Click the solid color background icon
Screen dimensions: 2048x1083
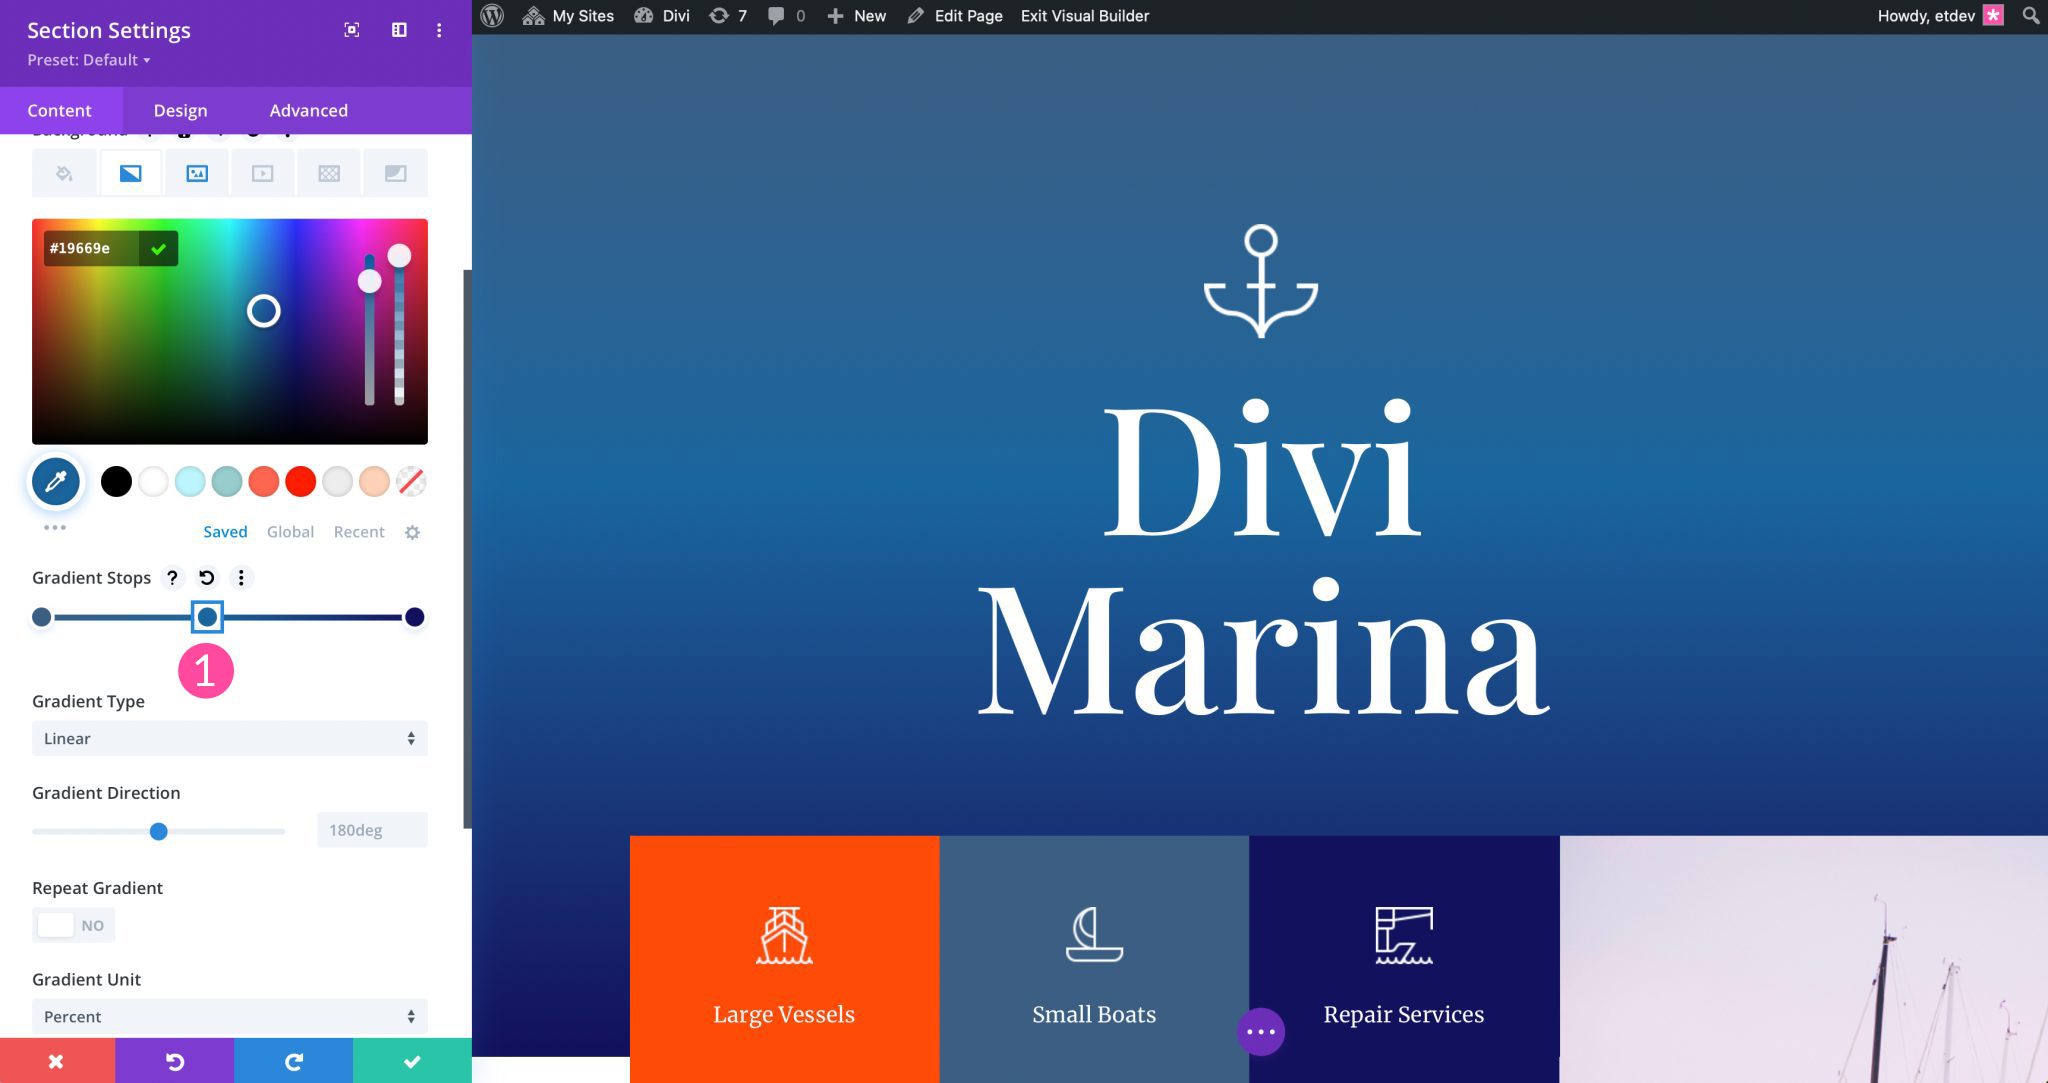tap(64, 172)
